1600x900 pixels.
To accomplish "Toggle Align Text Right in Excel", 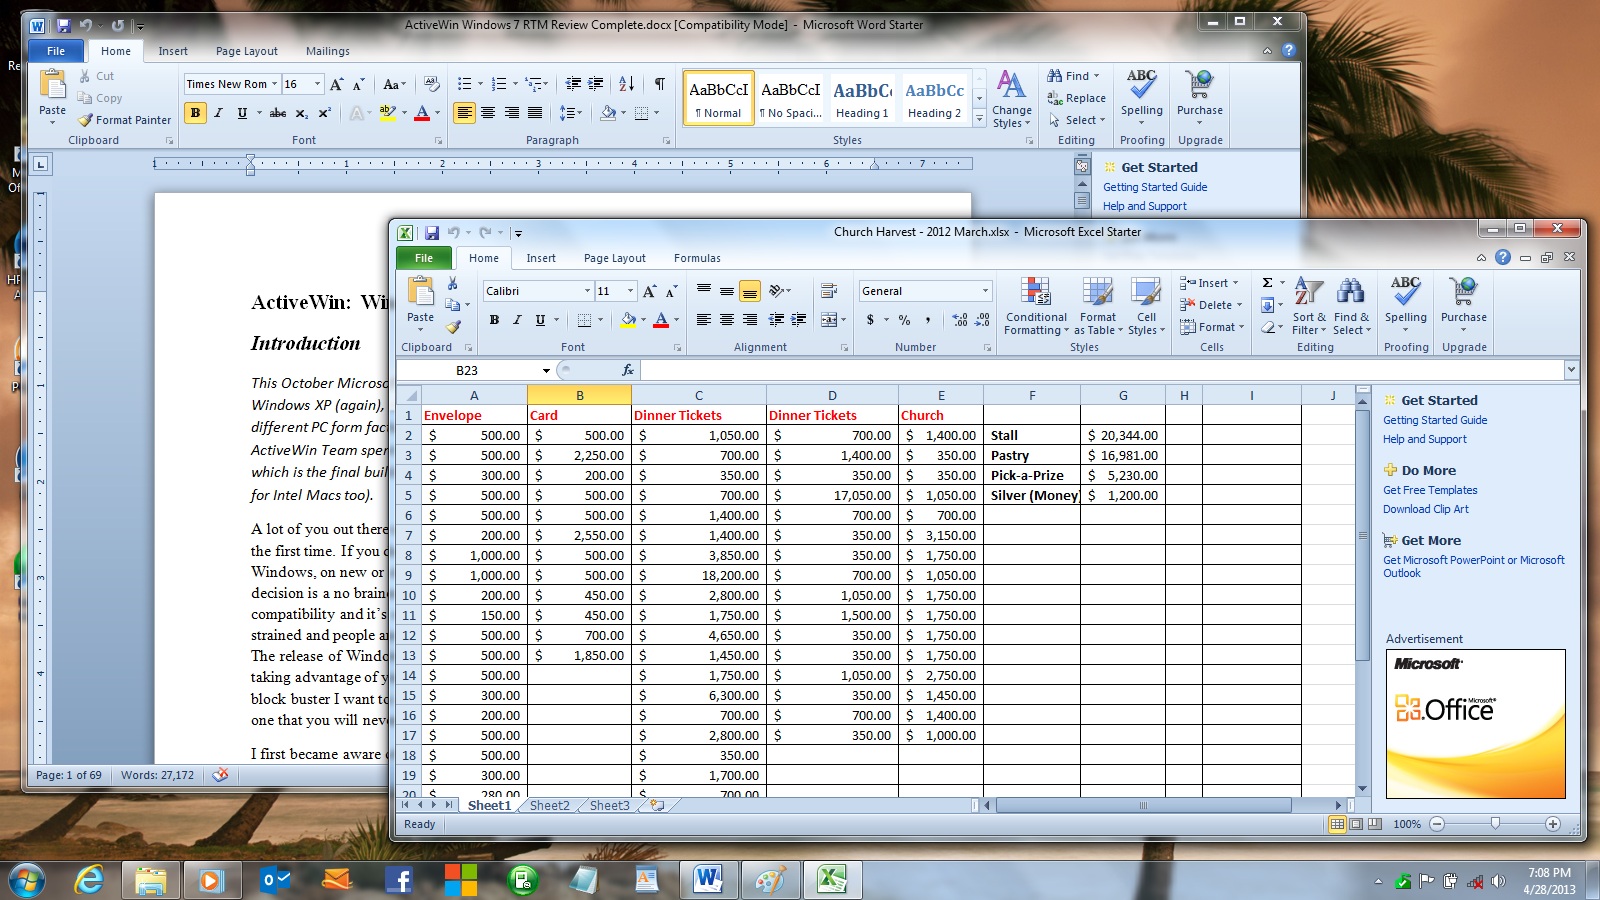I will pyautogui.click(x=750, y=320).
